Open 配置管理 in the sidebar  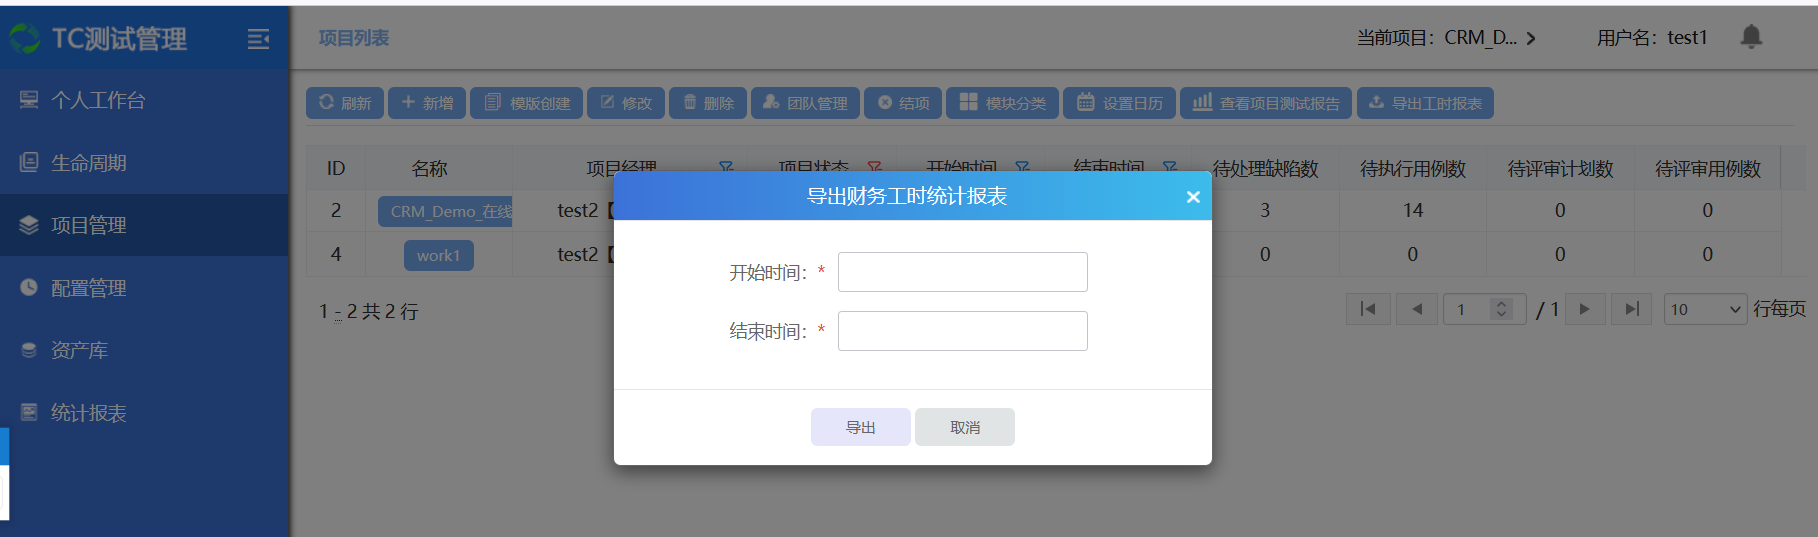point(145,288)
